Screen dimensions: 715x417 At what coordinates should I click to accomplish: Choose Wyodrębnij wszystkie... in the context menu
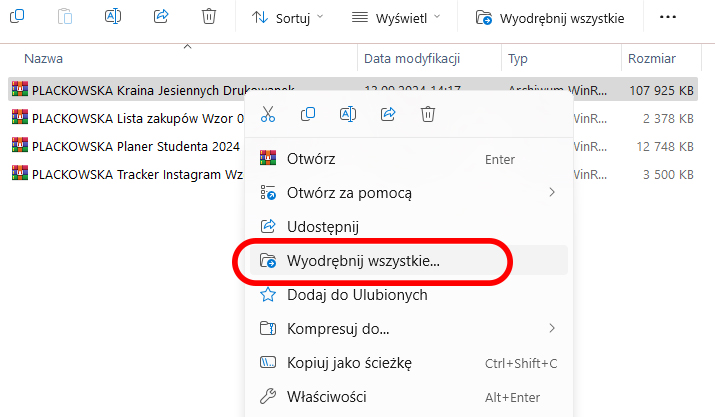pos(409,261)
